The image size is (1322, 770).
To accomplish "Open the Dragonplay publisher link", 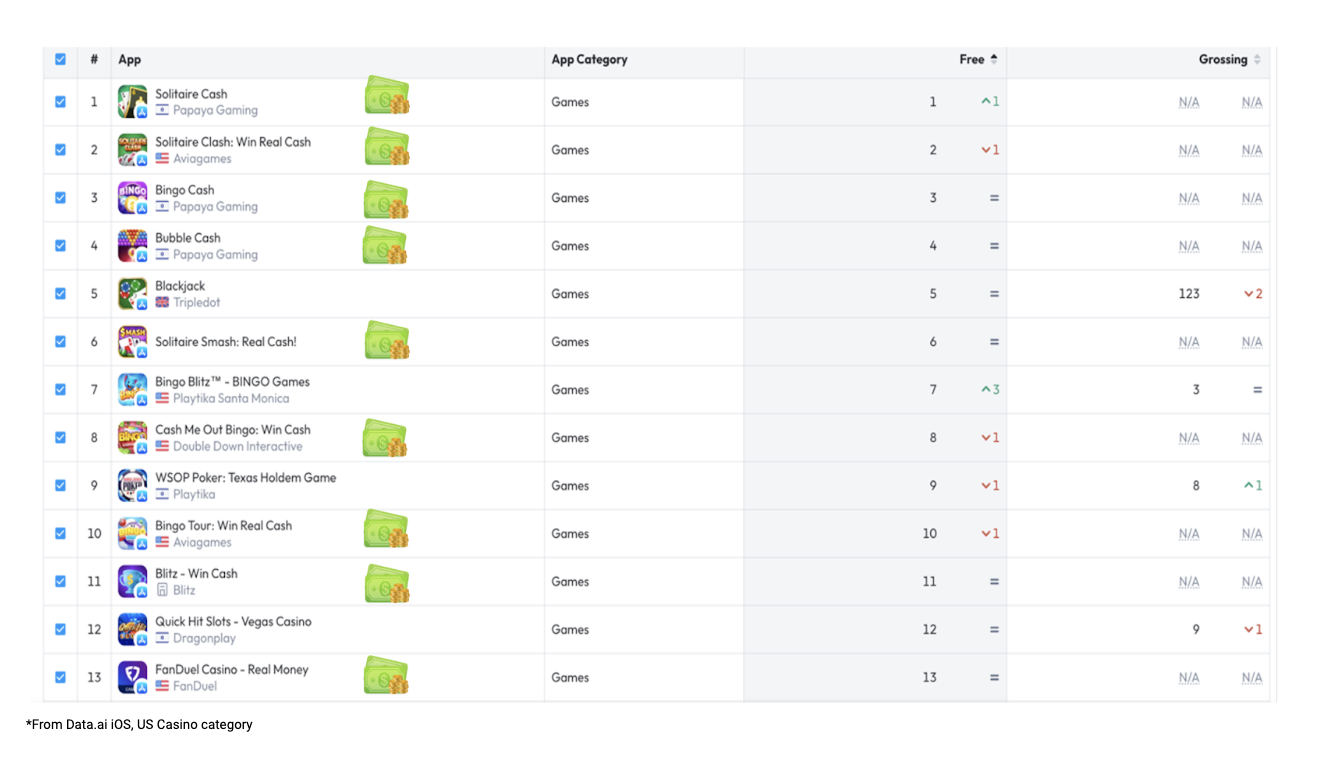I will tap(204, 639).
